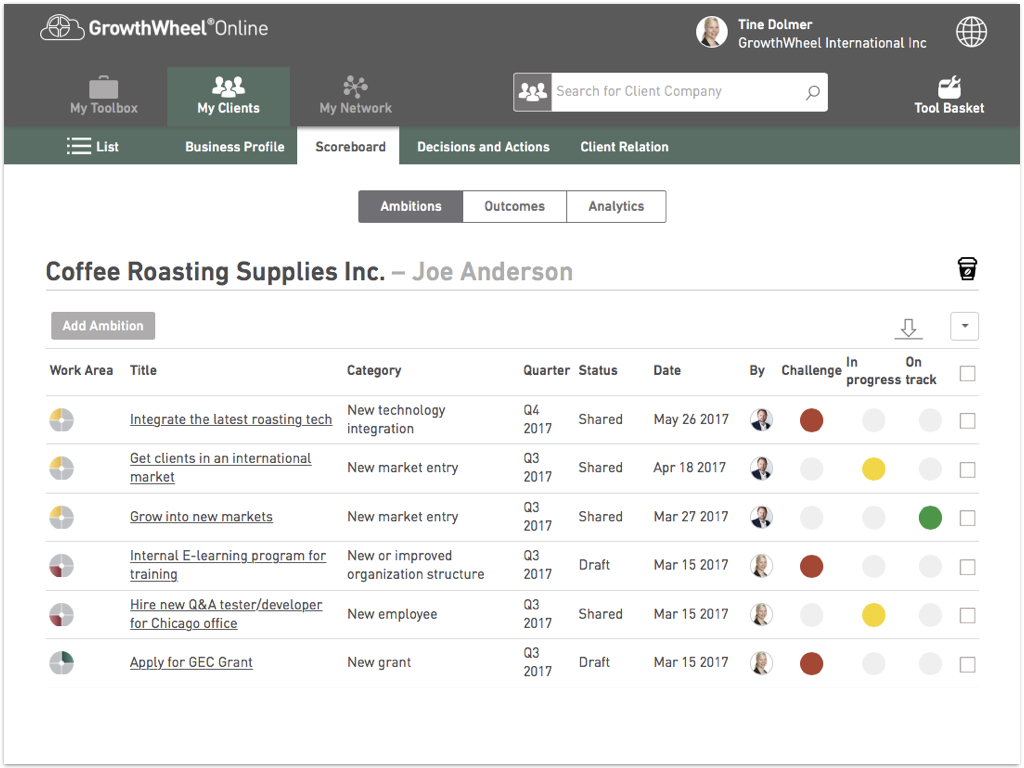Open 'Get clients in an international market' link
Viewport: 1024px width, 768px height.
pyautogui.click(x=220, y=468)
